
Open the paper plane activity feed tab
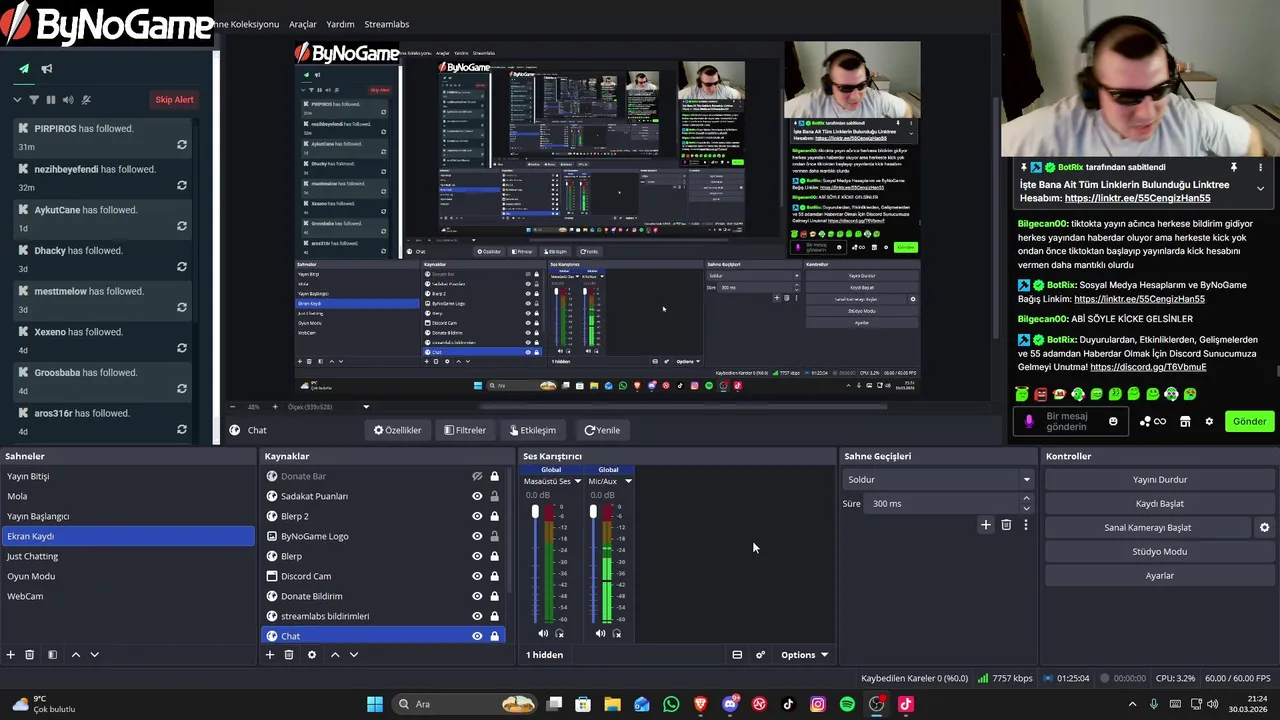[24, 69]
